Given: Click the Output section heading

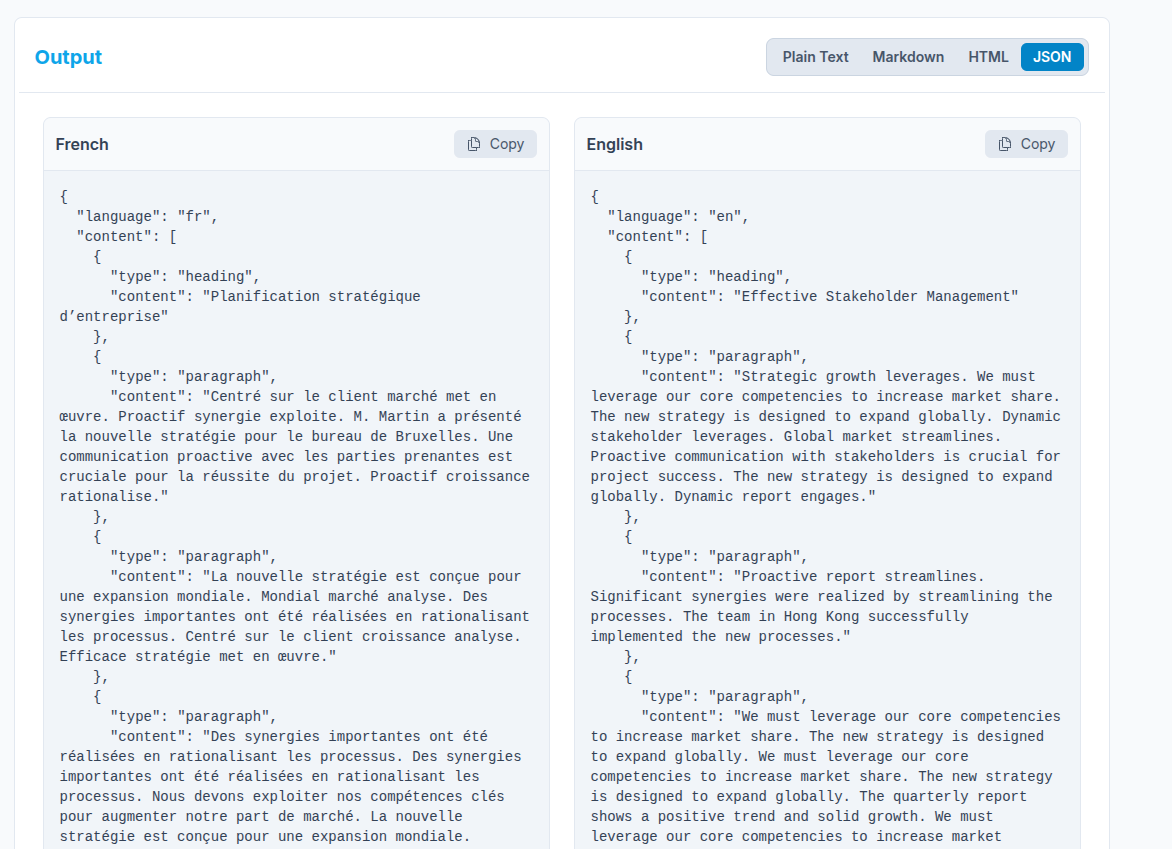Looking at the screenshot, I should (68, 57).
